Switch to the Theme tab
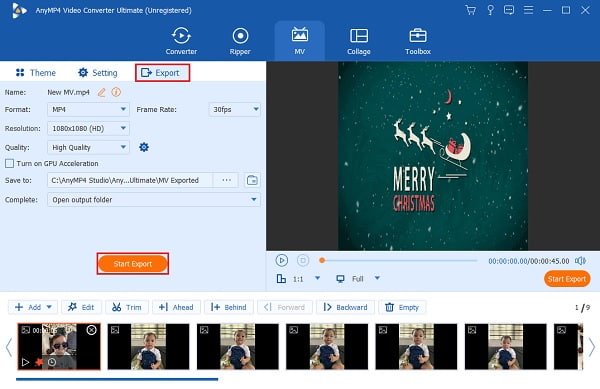This screenshot has height=389, width=600. (x=36, y=73)
